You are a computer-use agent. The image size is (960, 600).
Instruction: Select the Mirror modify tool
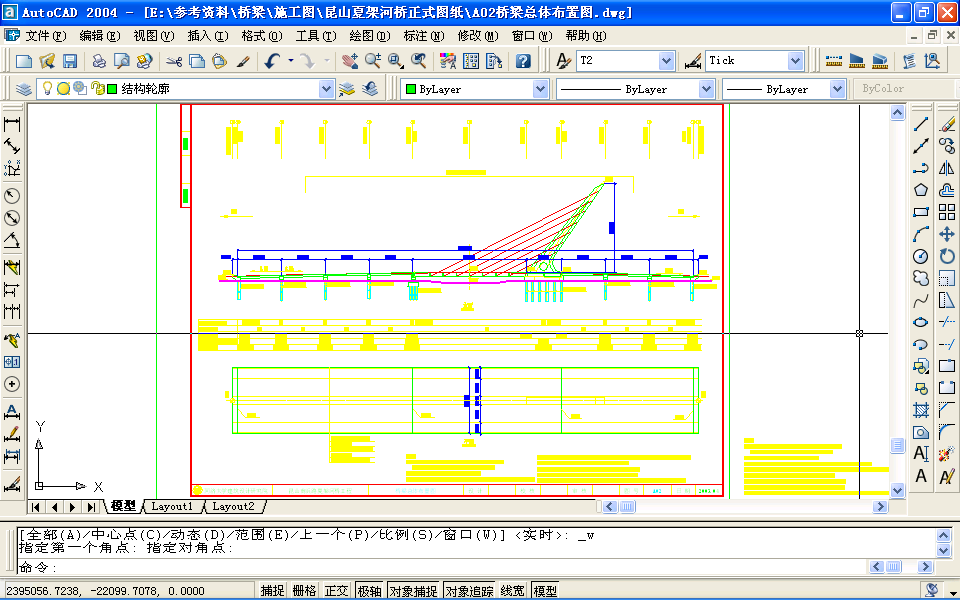[x=947, y=168]
